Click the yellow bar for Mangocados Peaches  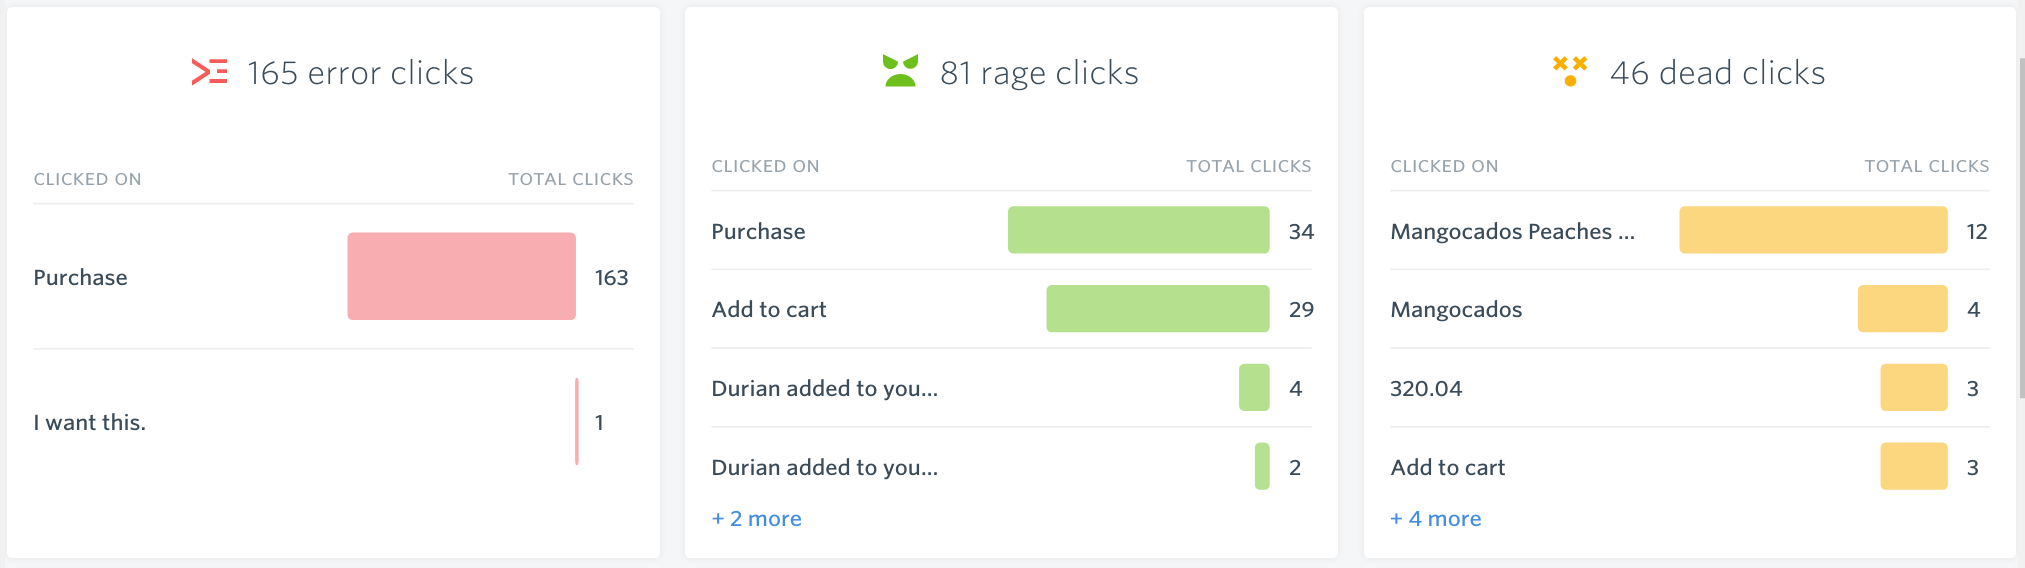click(1813, 230)
